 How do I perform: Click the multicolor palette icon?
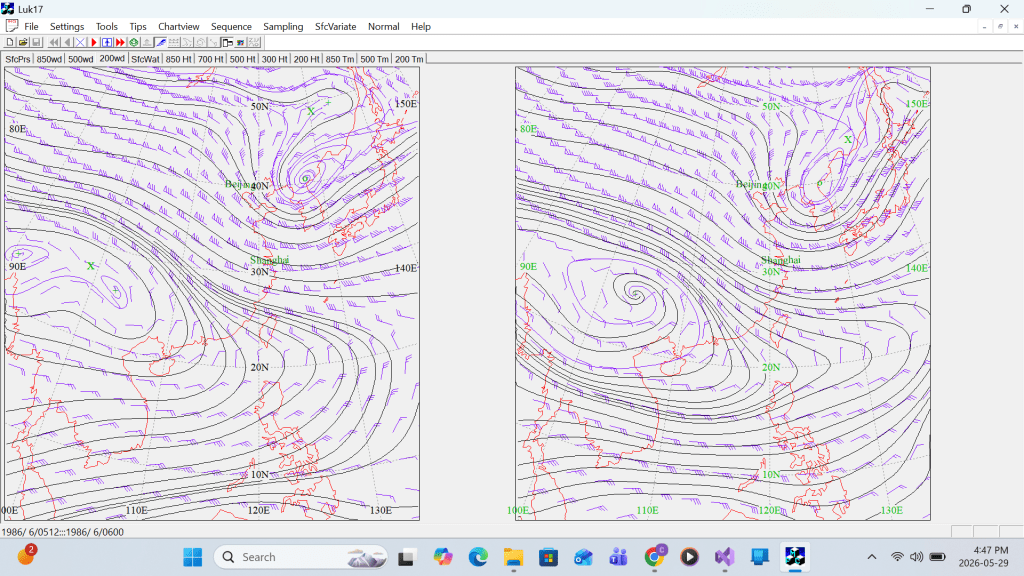click(240, 42)
